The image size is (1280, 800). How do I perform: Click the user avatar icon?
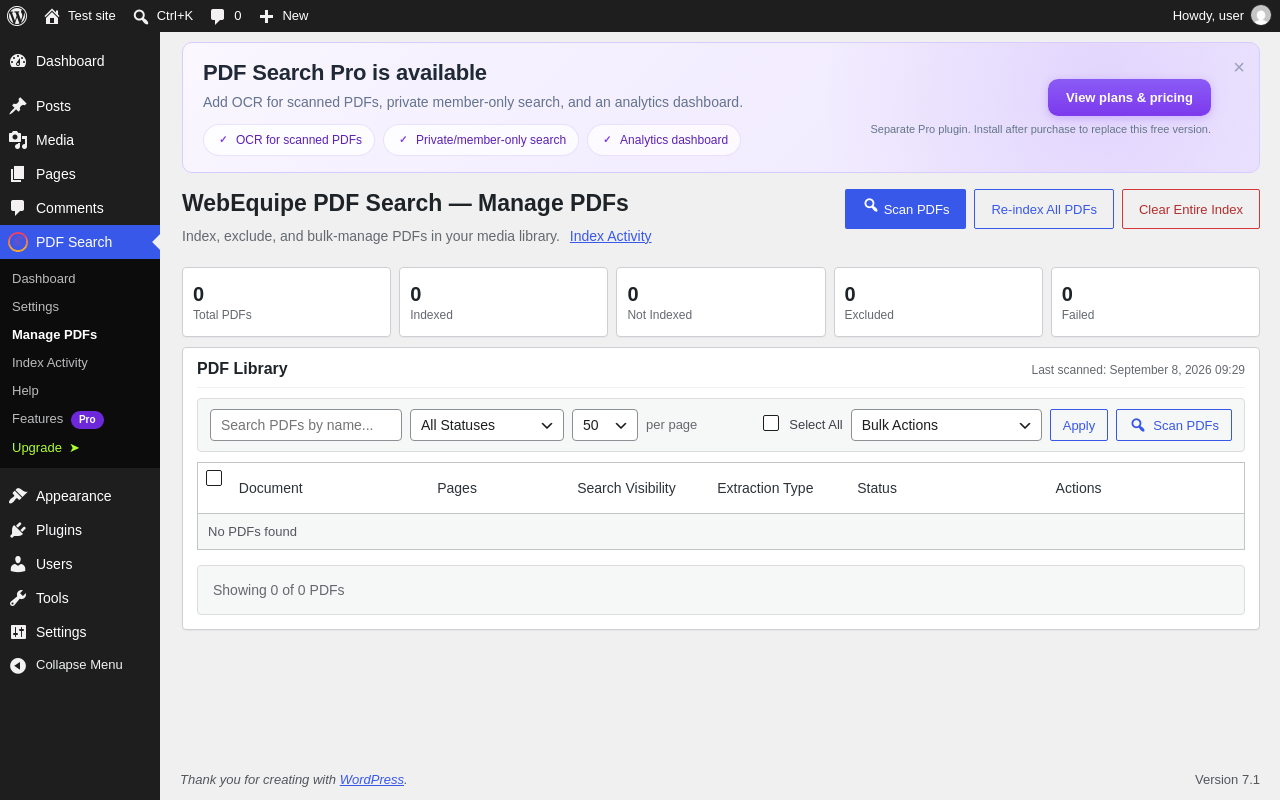point(1261,15)
